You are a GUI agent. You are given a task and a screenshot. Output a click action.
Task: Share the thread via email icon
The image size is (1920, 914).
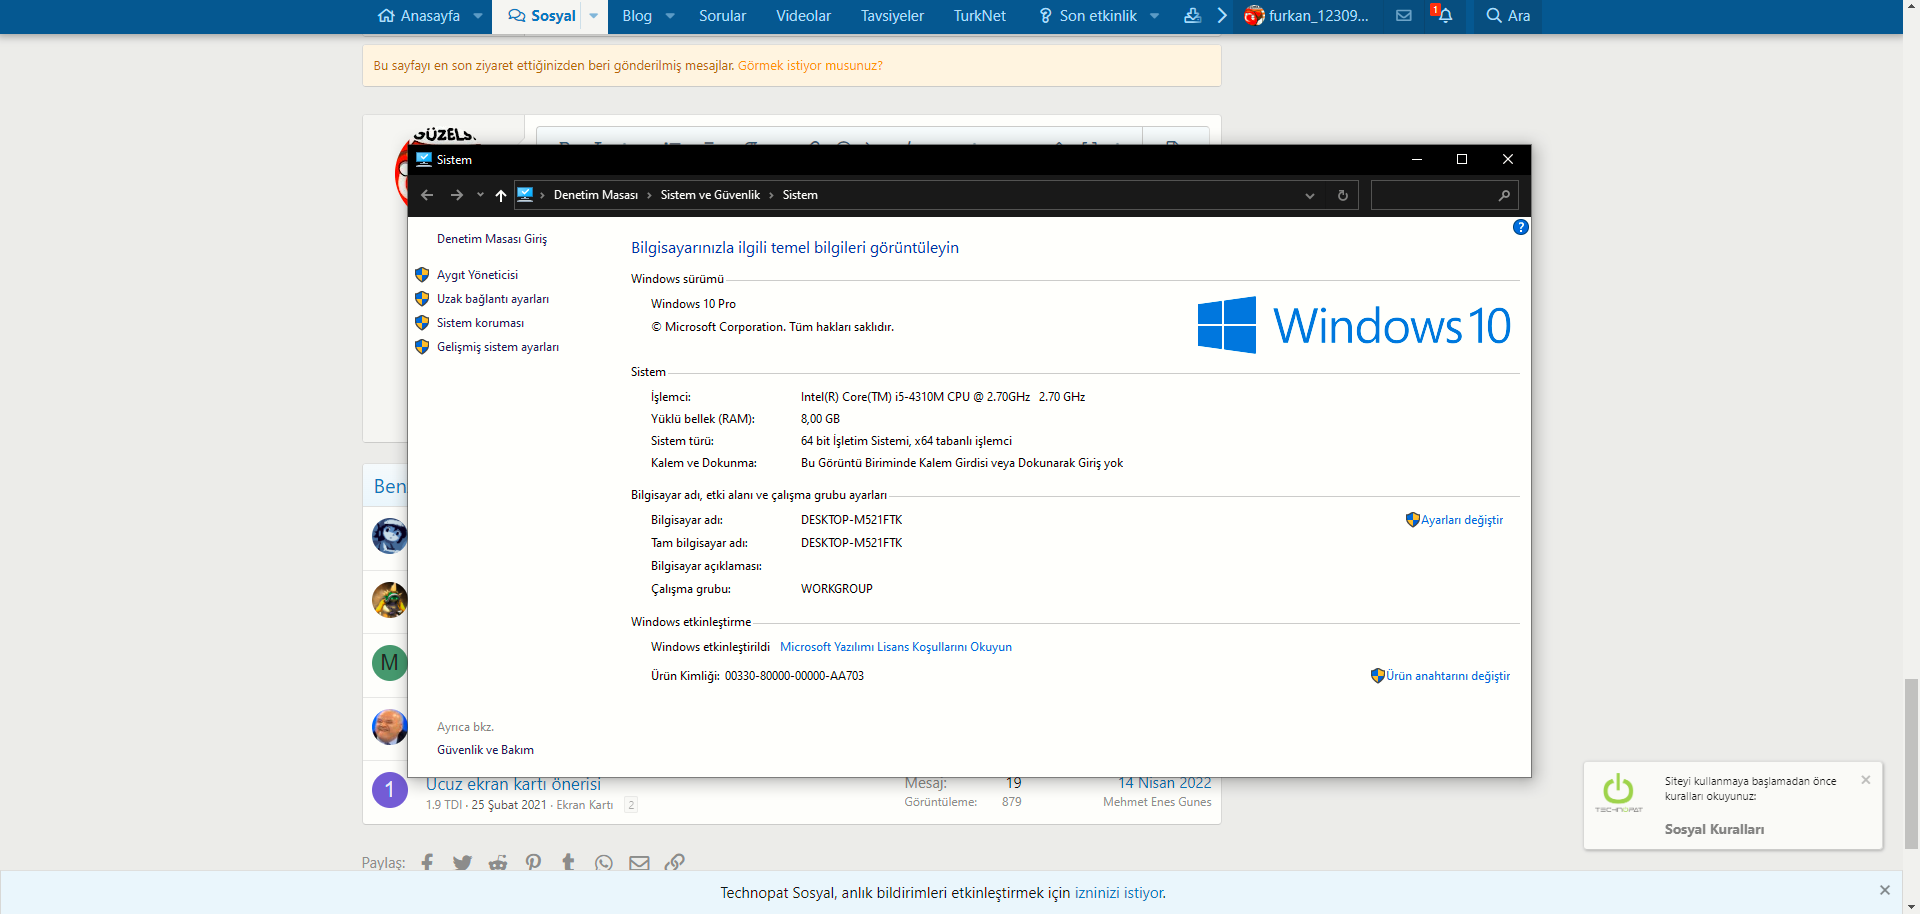639,862
